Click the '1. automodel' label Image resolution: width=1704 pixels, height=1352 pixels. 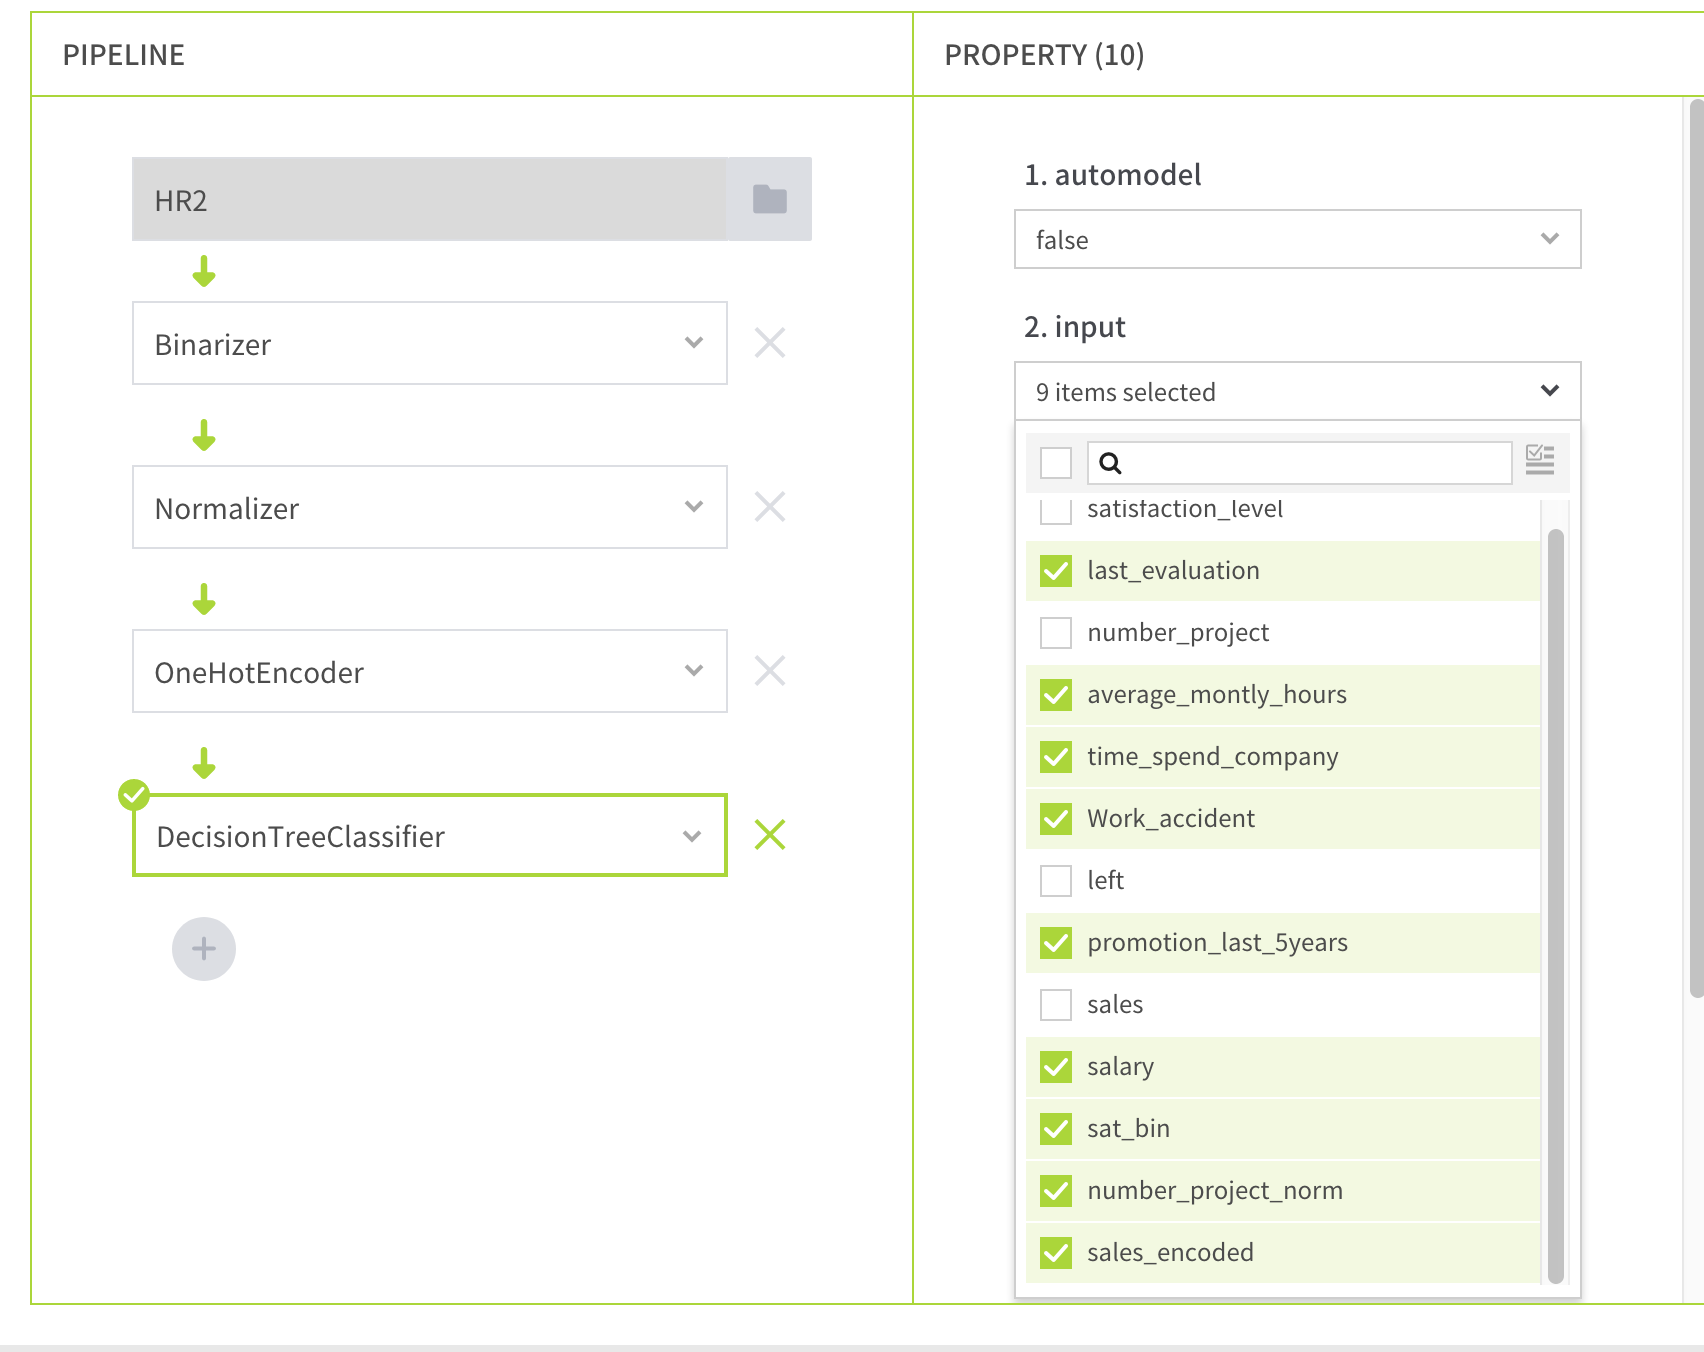[1112, 175]
